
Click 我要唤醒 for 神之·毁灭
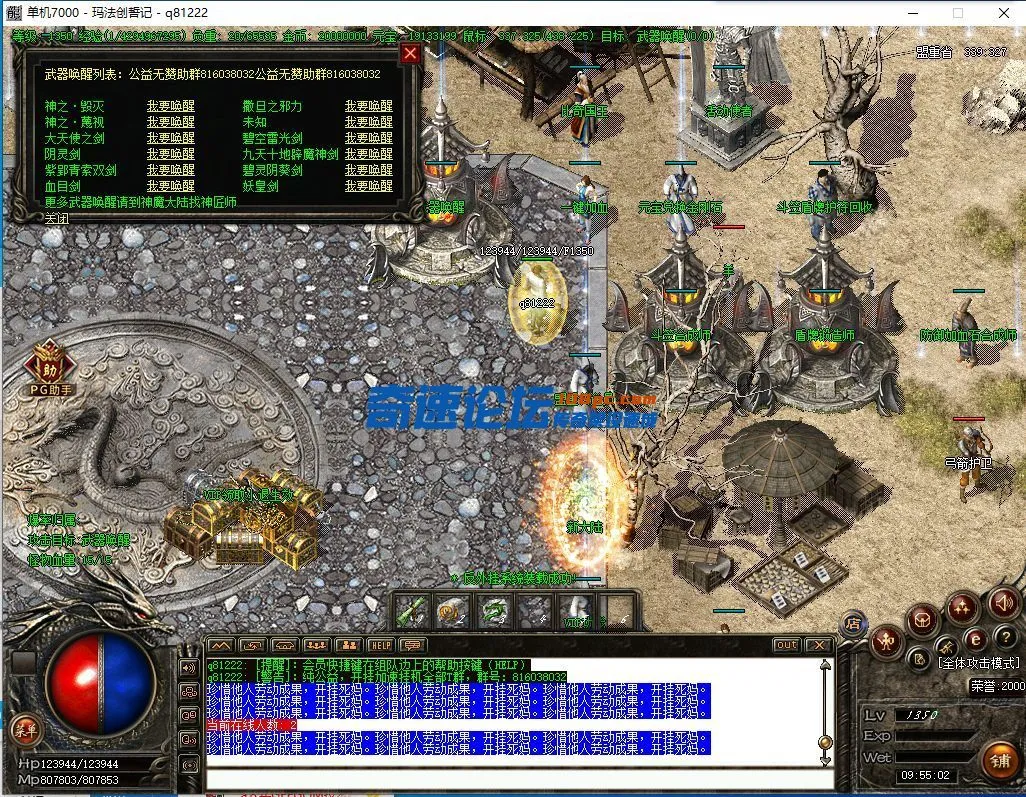(171, 106)
